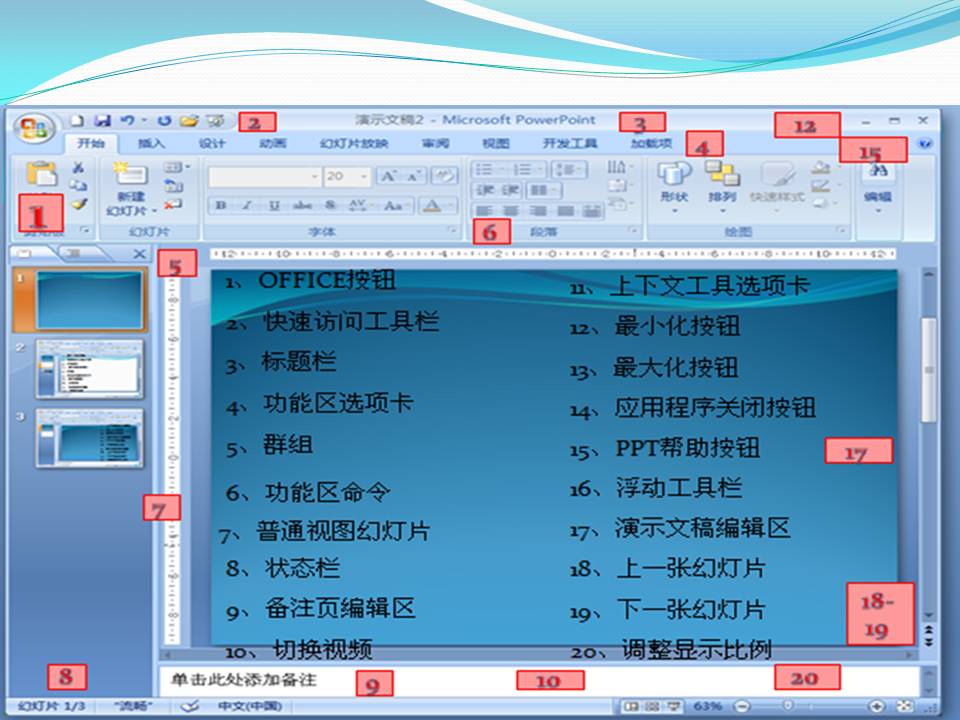
Task: Open the line spacing dropdown
Action: tap(569, 170)
